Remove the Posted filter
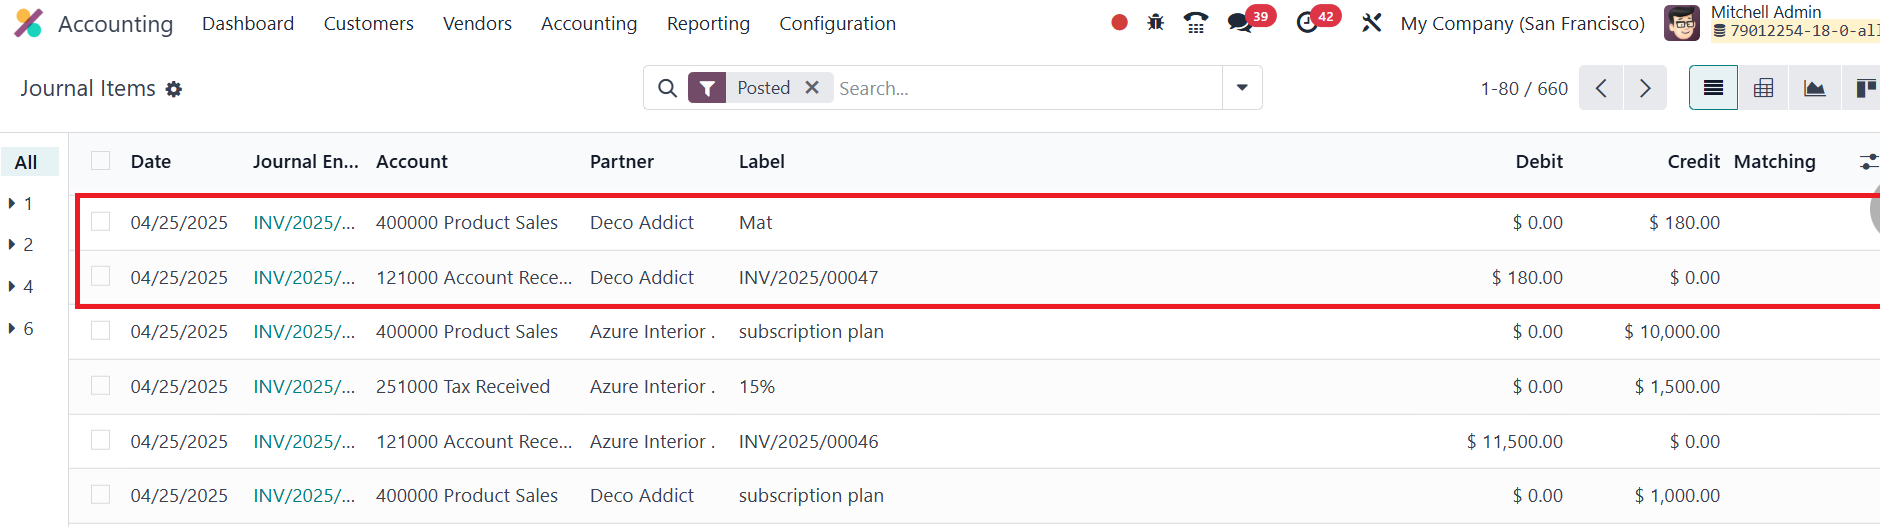The height and width of the screenshot is (527, 1880). click(812, 88)
